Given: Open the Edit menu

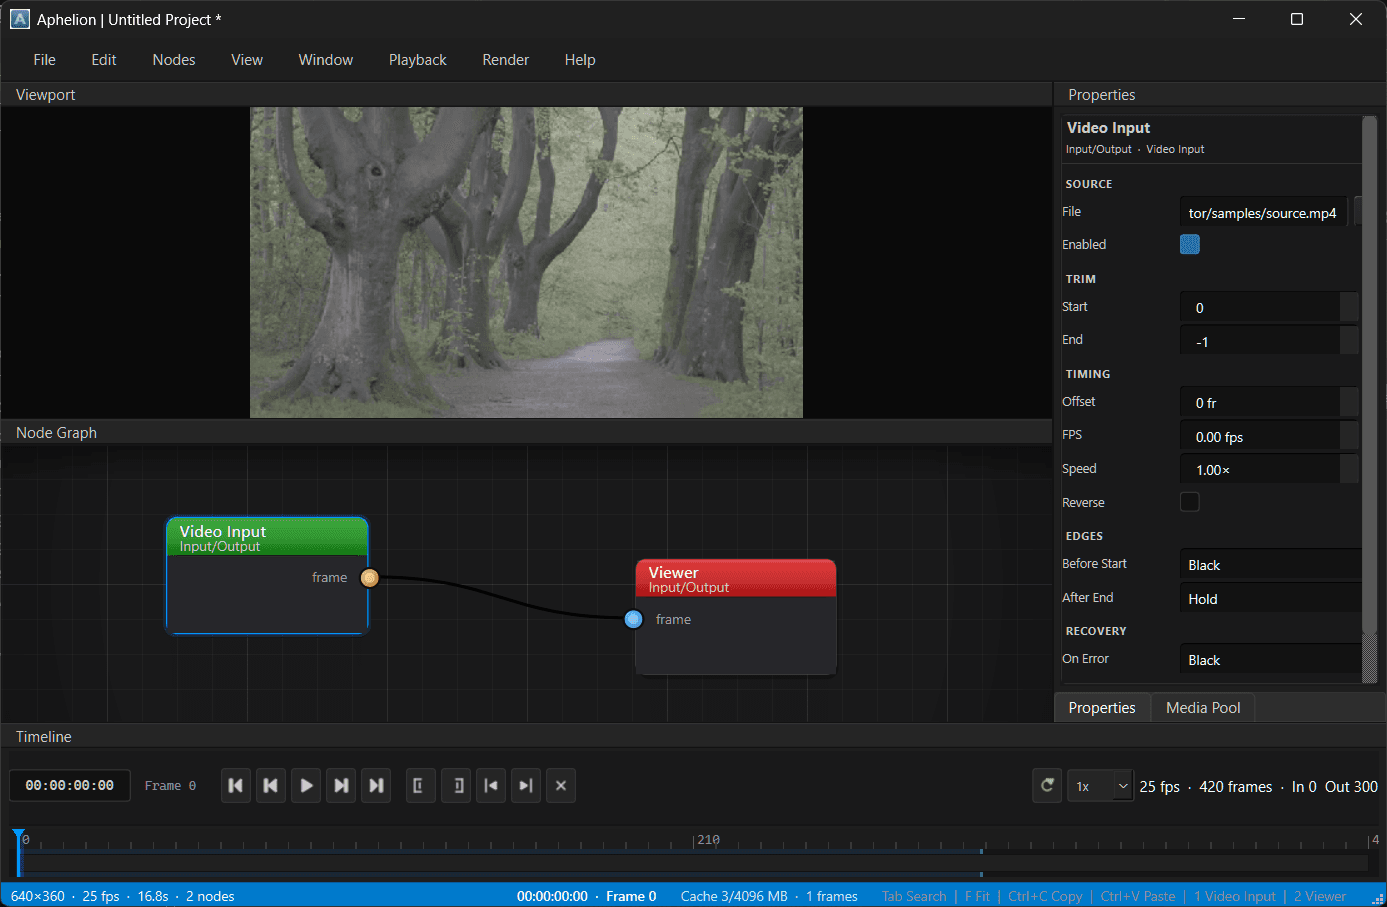Looking at the screenshot, I should (x=104, y=60).
